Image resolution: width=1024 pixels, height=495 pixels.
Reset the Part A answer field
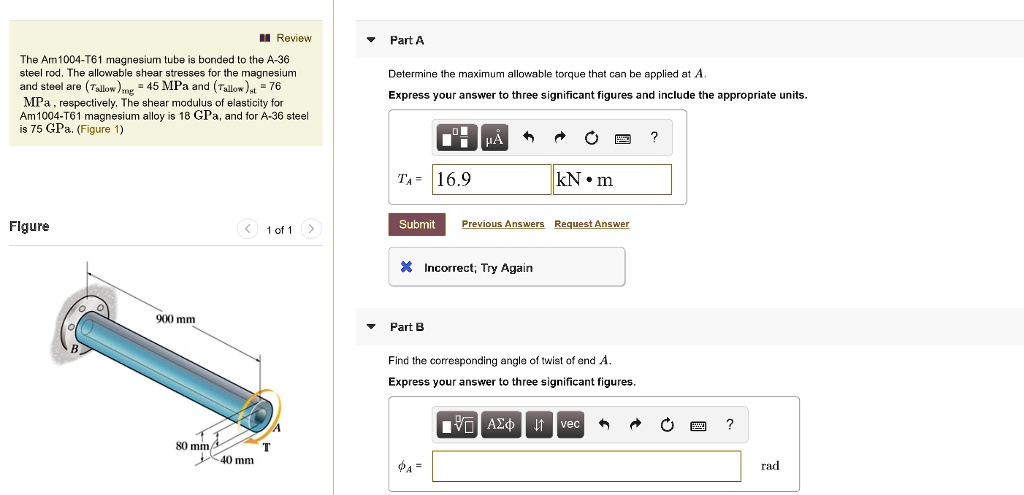[592, 139]
